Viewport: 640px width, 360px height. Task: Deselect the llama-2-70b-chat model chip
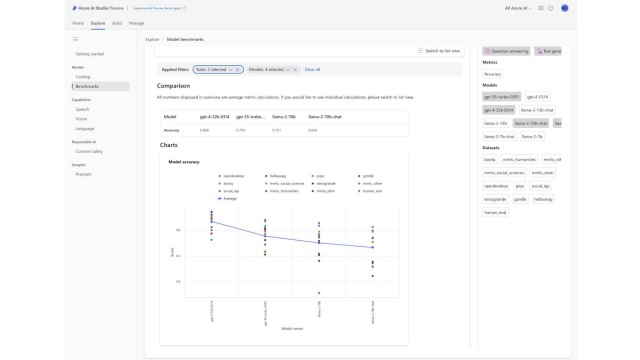(531, 123)
